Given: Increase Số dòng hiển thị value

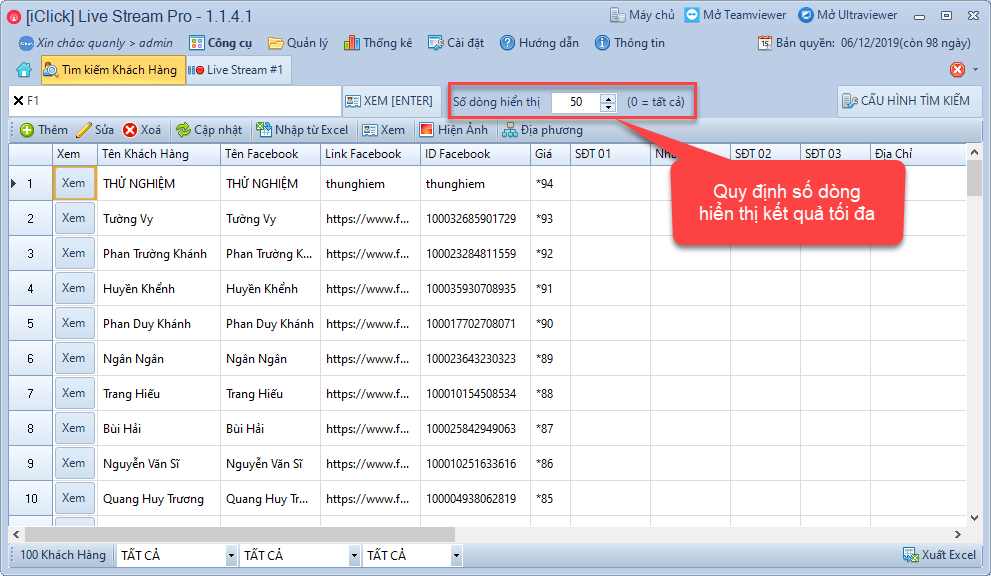Looking at the screenshot, I should (608, 97).
